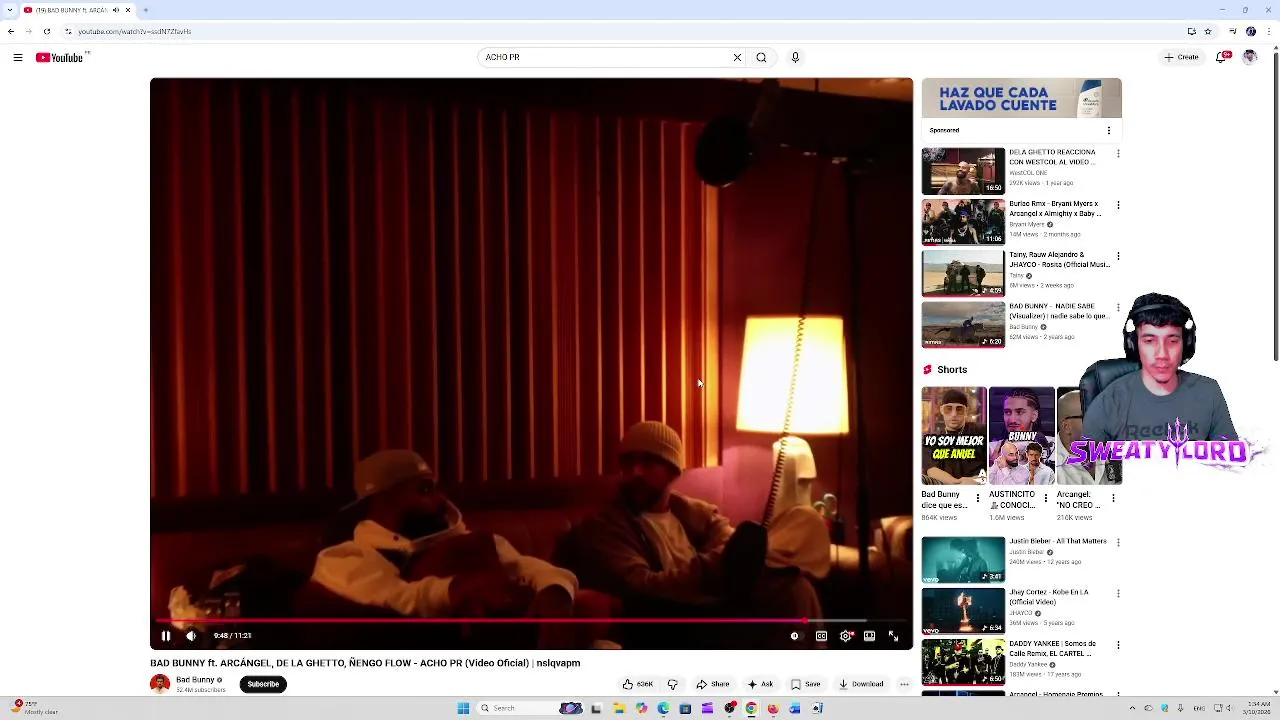Click the HAZ QUE CADA LAVADO CUENTE ad
This screenshot has height=720, width=1280.
coord(1021,98)
